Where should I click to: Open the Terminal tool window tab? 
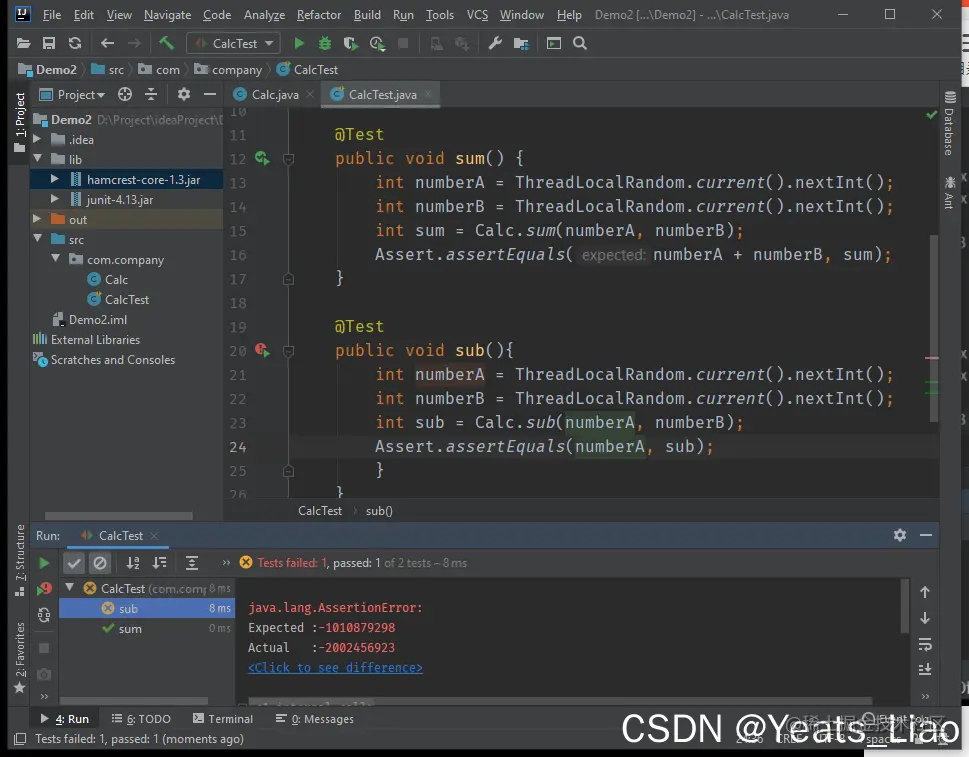(x=223, y=719)
